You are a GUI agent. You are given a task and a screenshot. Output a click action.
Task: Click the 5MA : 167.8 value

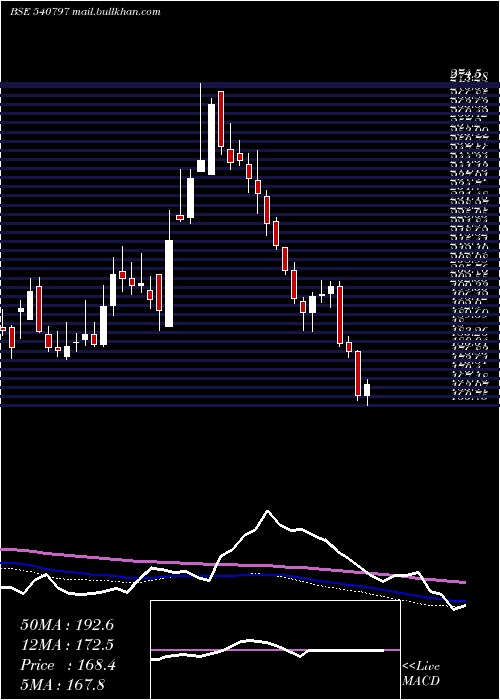point(62,684)
